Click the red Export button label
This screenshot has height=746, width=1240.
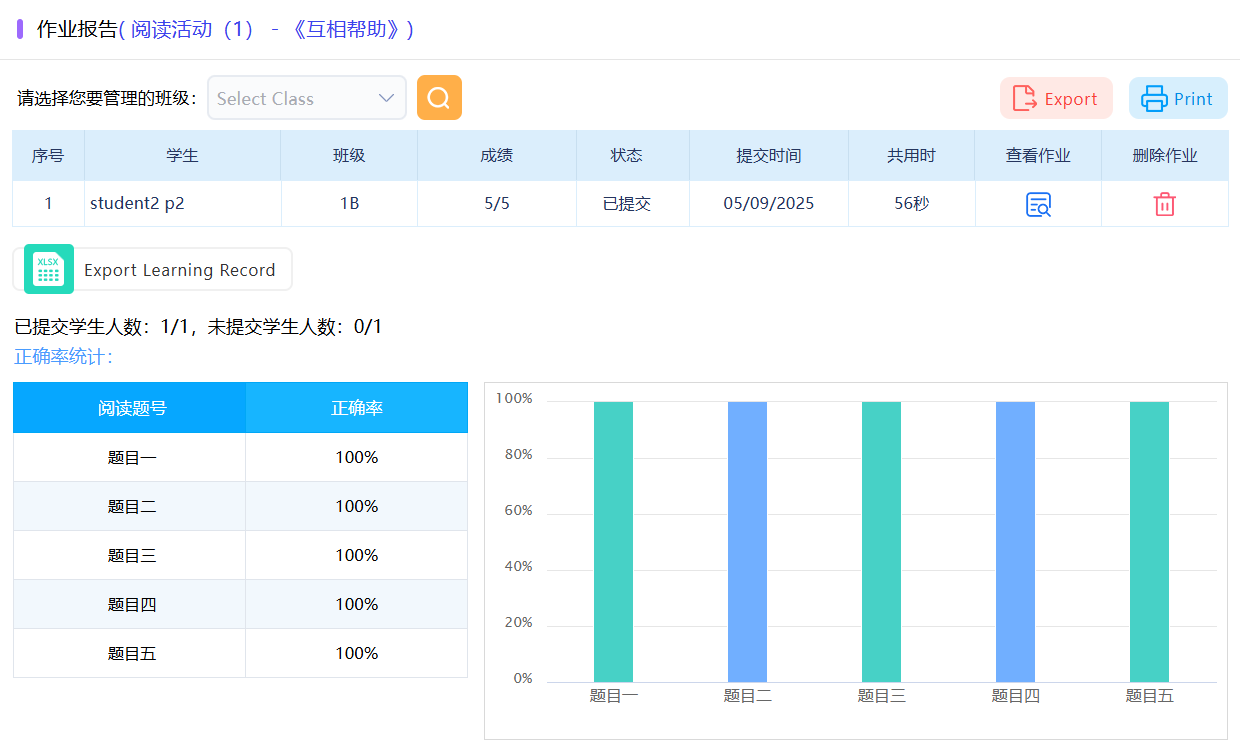point(1071,99)
